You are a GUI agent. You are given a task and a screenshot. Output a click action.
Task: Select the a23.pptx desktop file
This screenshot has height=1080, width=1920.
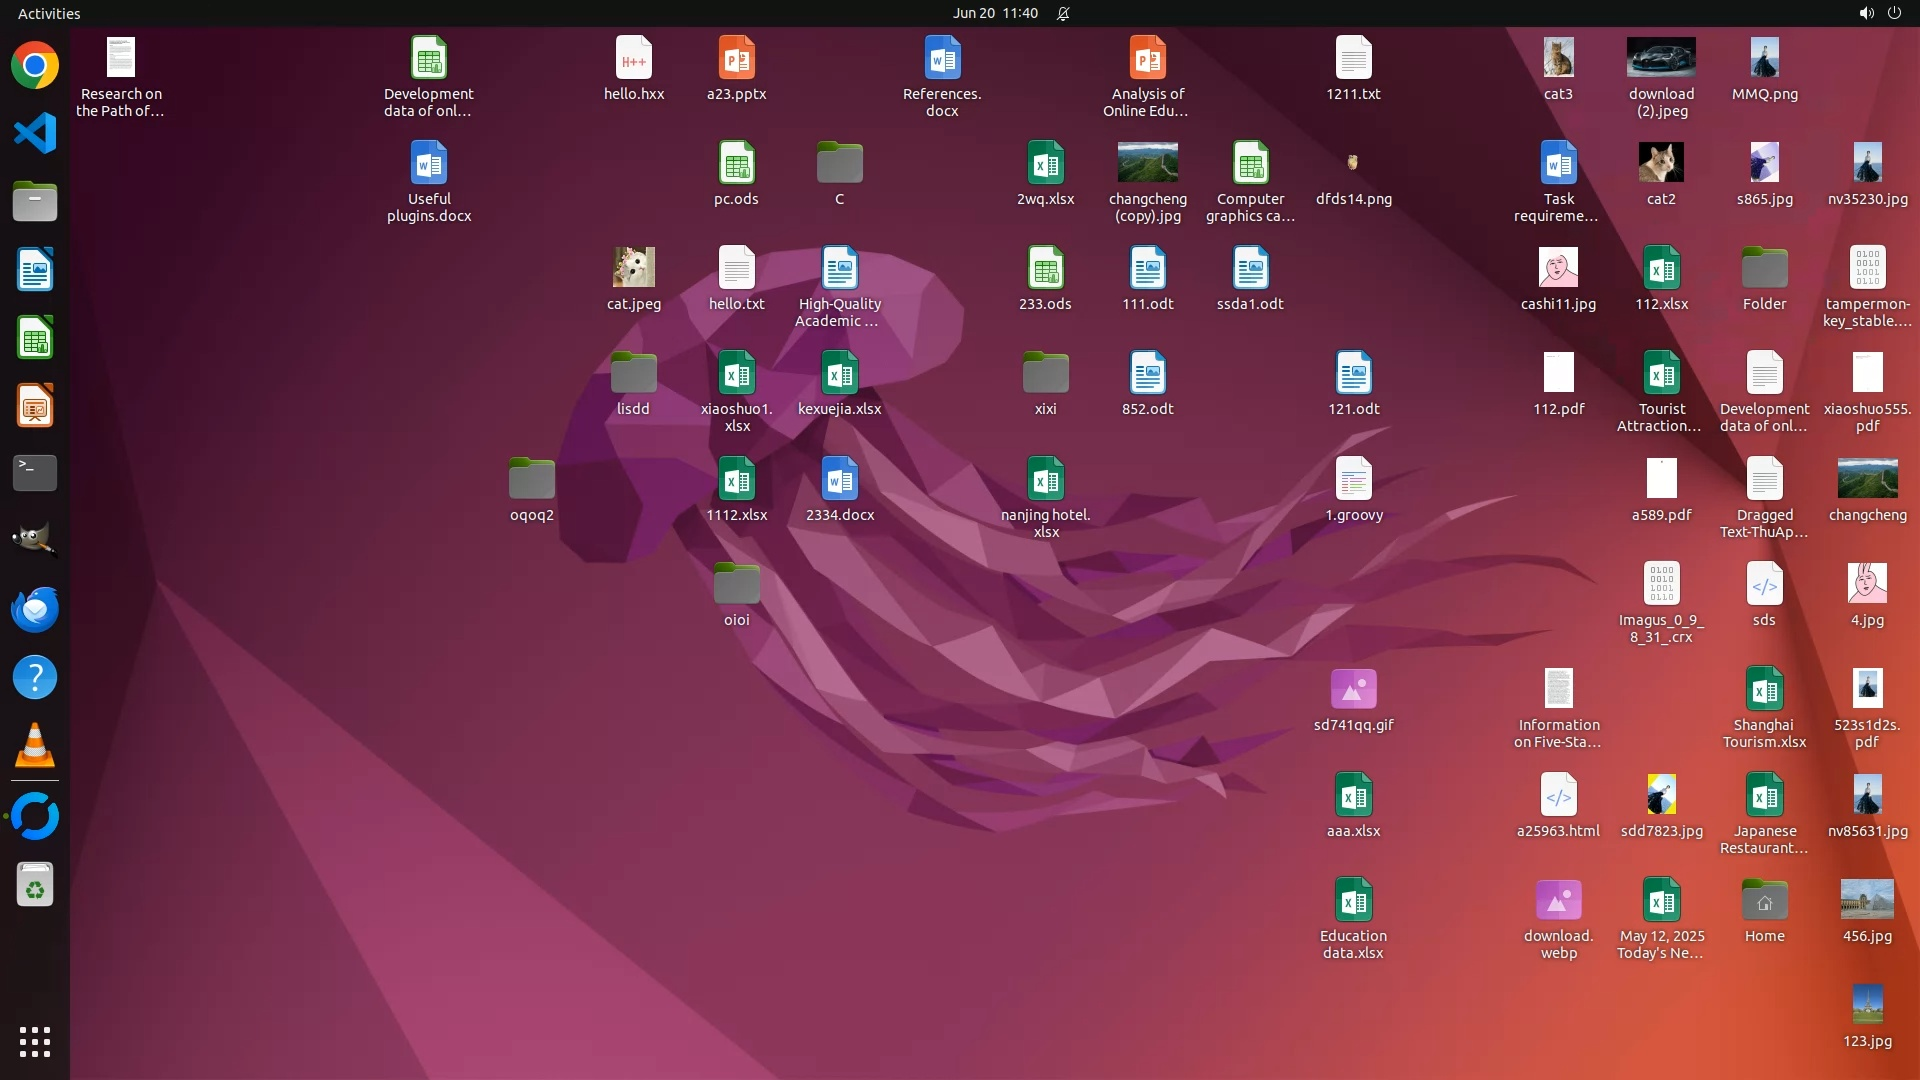click(x=736, y=59)
